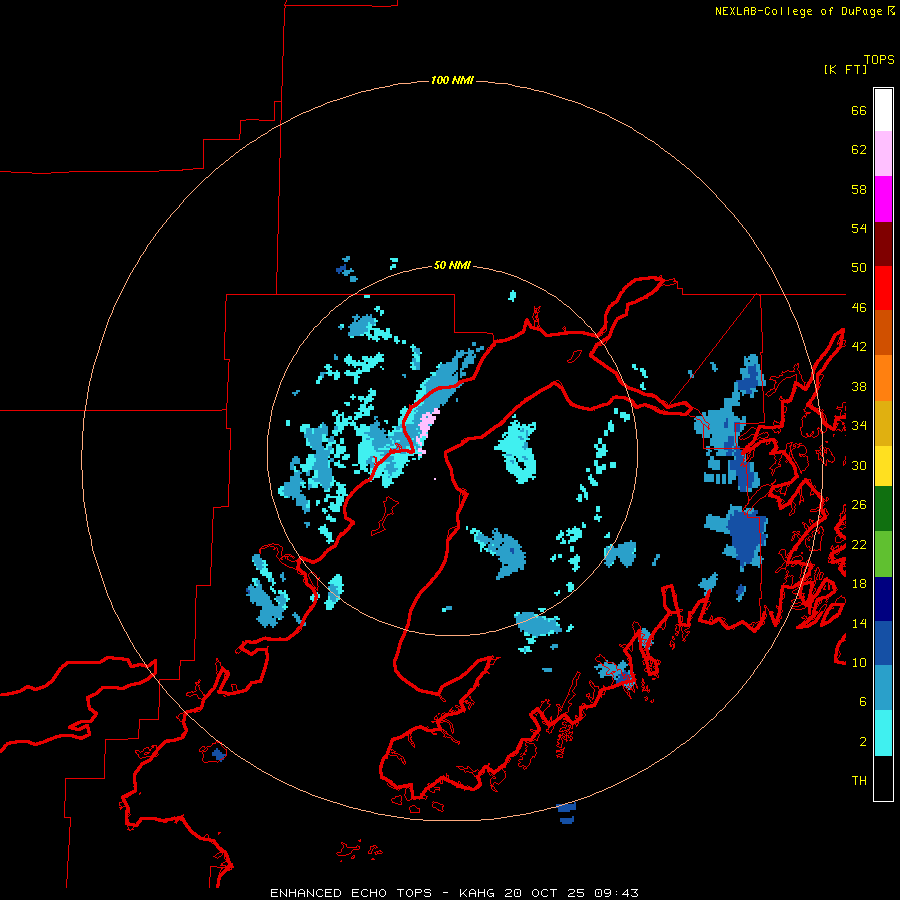Viewport: 900px width, 900px height.
Task: Click the magenta swatch on the color scale
Action: [x=883, y=199]
